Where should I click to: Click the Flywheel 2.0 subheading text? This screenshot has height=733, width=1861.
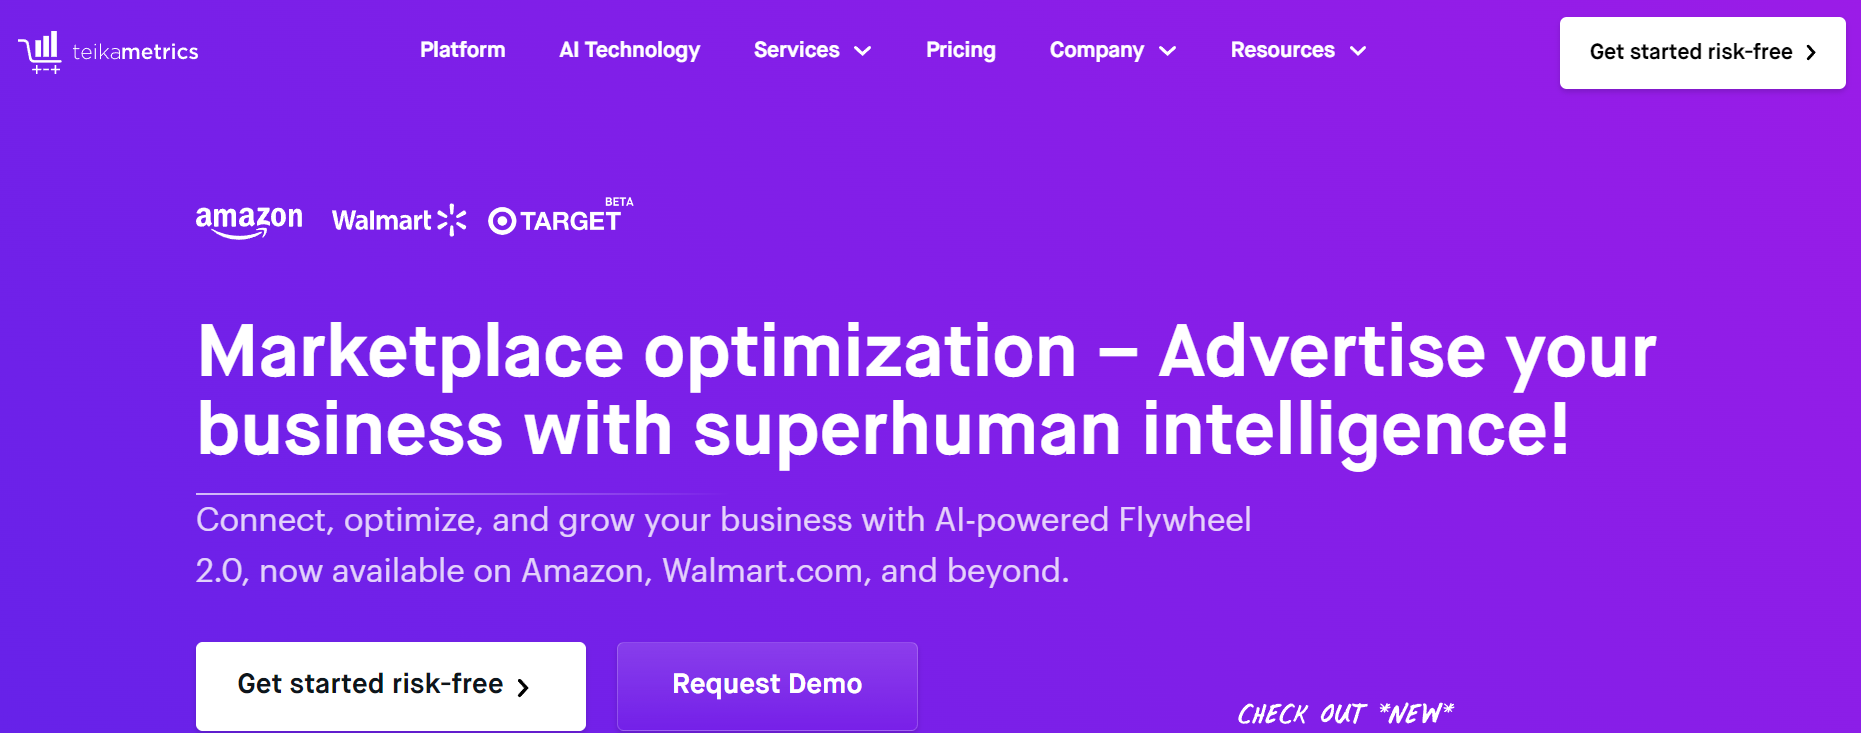click(x=723, y=545)
